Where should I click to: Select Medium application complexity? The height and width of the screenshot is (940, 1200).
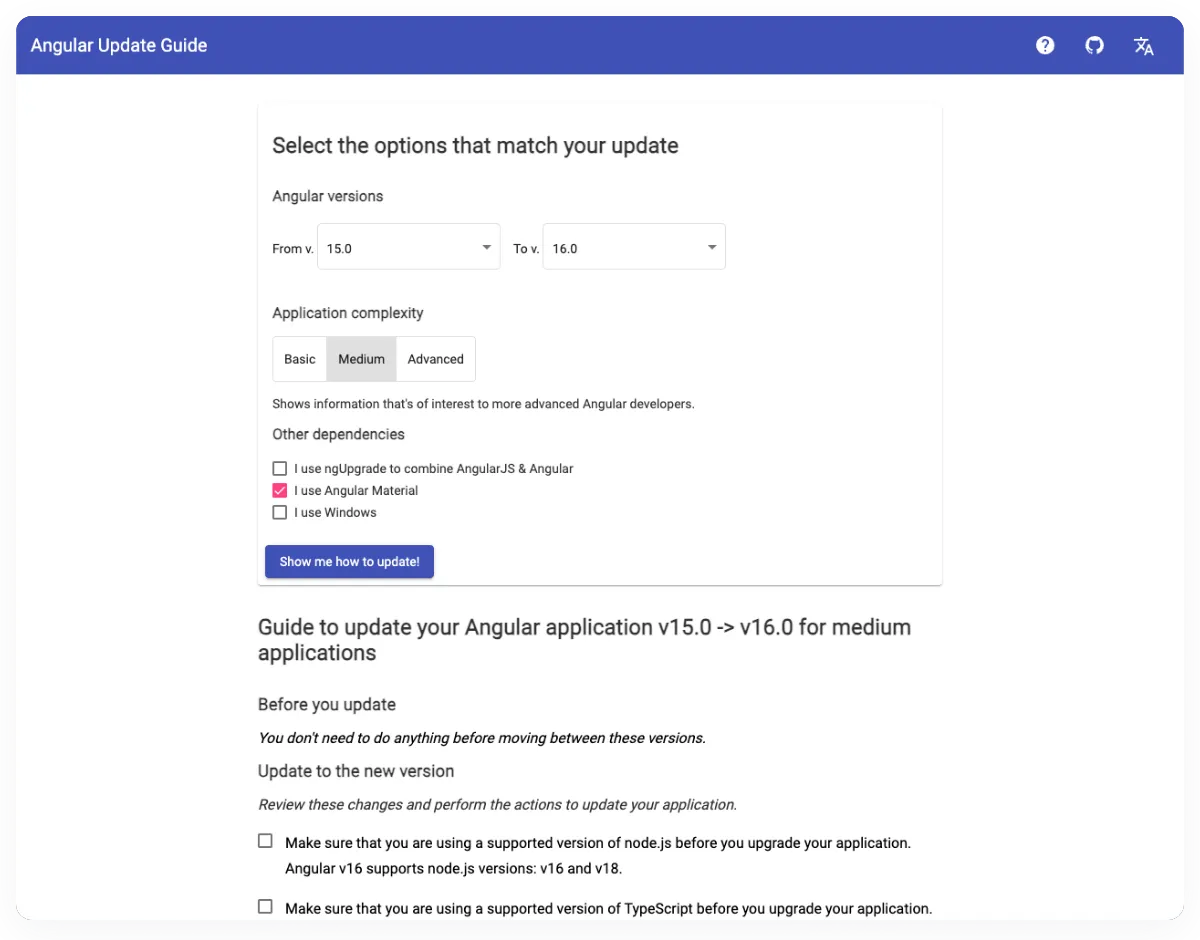click(361, 359)
